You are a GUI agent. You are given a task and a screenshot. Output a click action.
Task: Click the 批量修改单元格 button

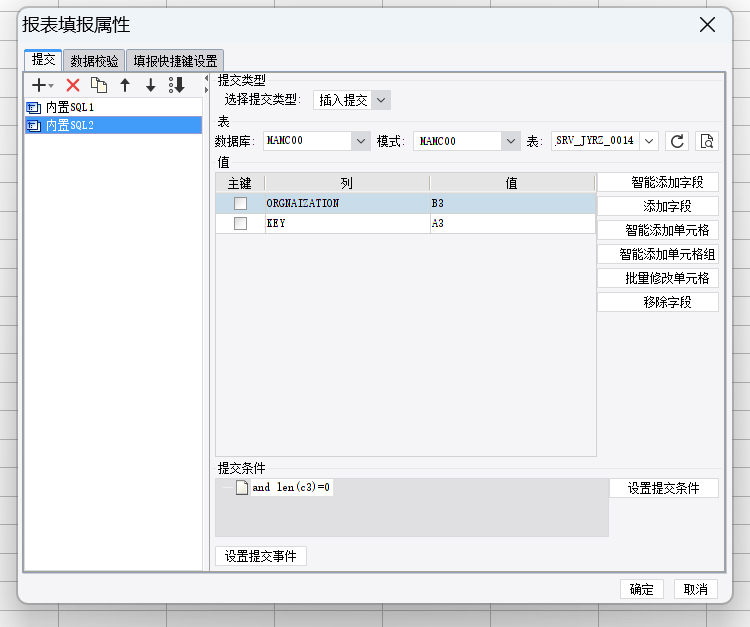[658, 278]
